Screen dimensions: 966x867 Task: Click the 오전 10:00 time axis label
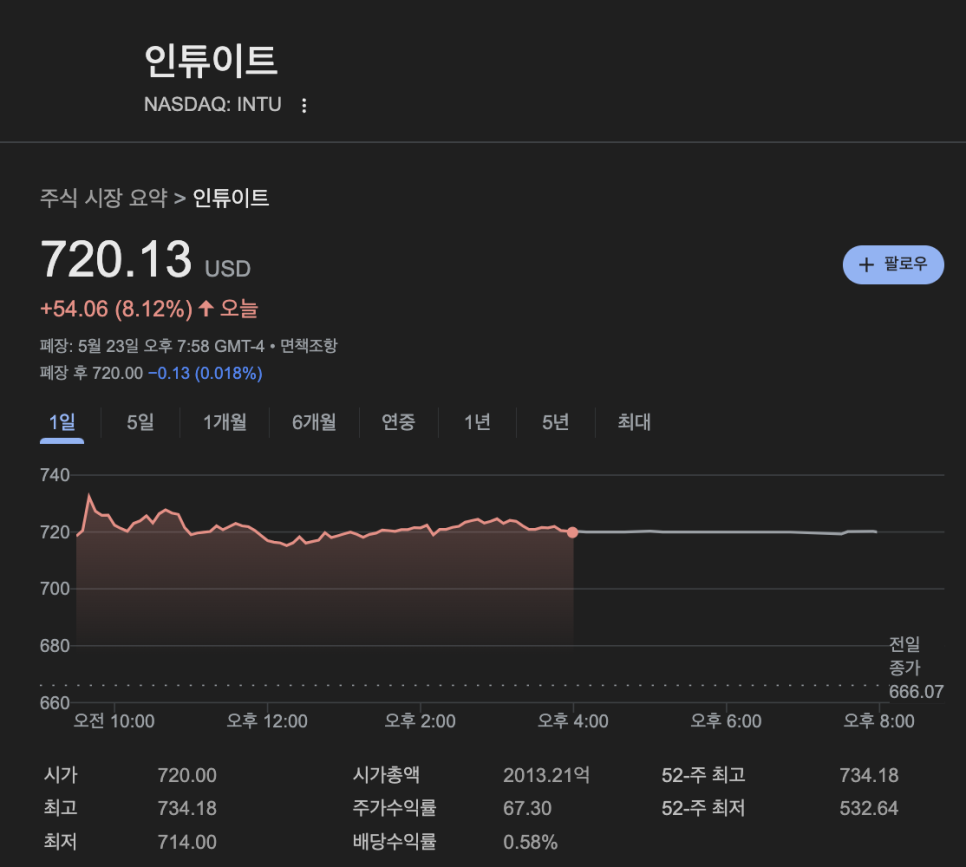(x=114, y=721)
